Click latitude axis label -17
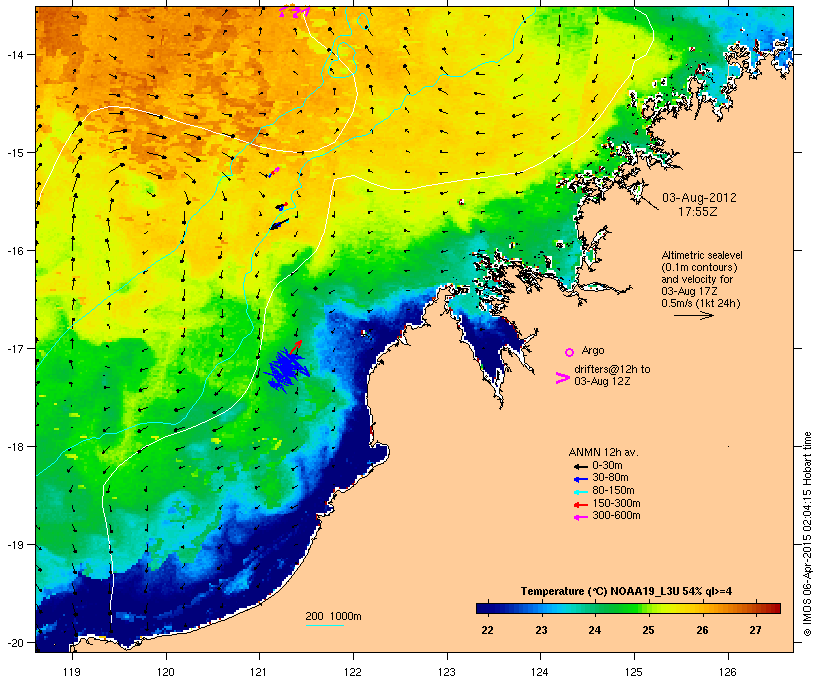Viewport: 820px width, 680px height. (x=15, y=349)
